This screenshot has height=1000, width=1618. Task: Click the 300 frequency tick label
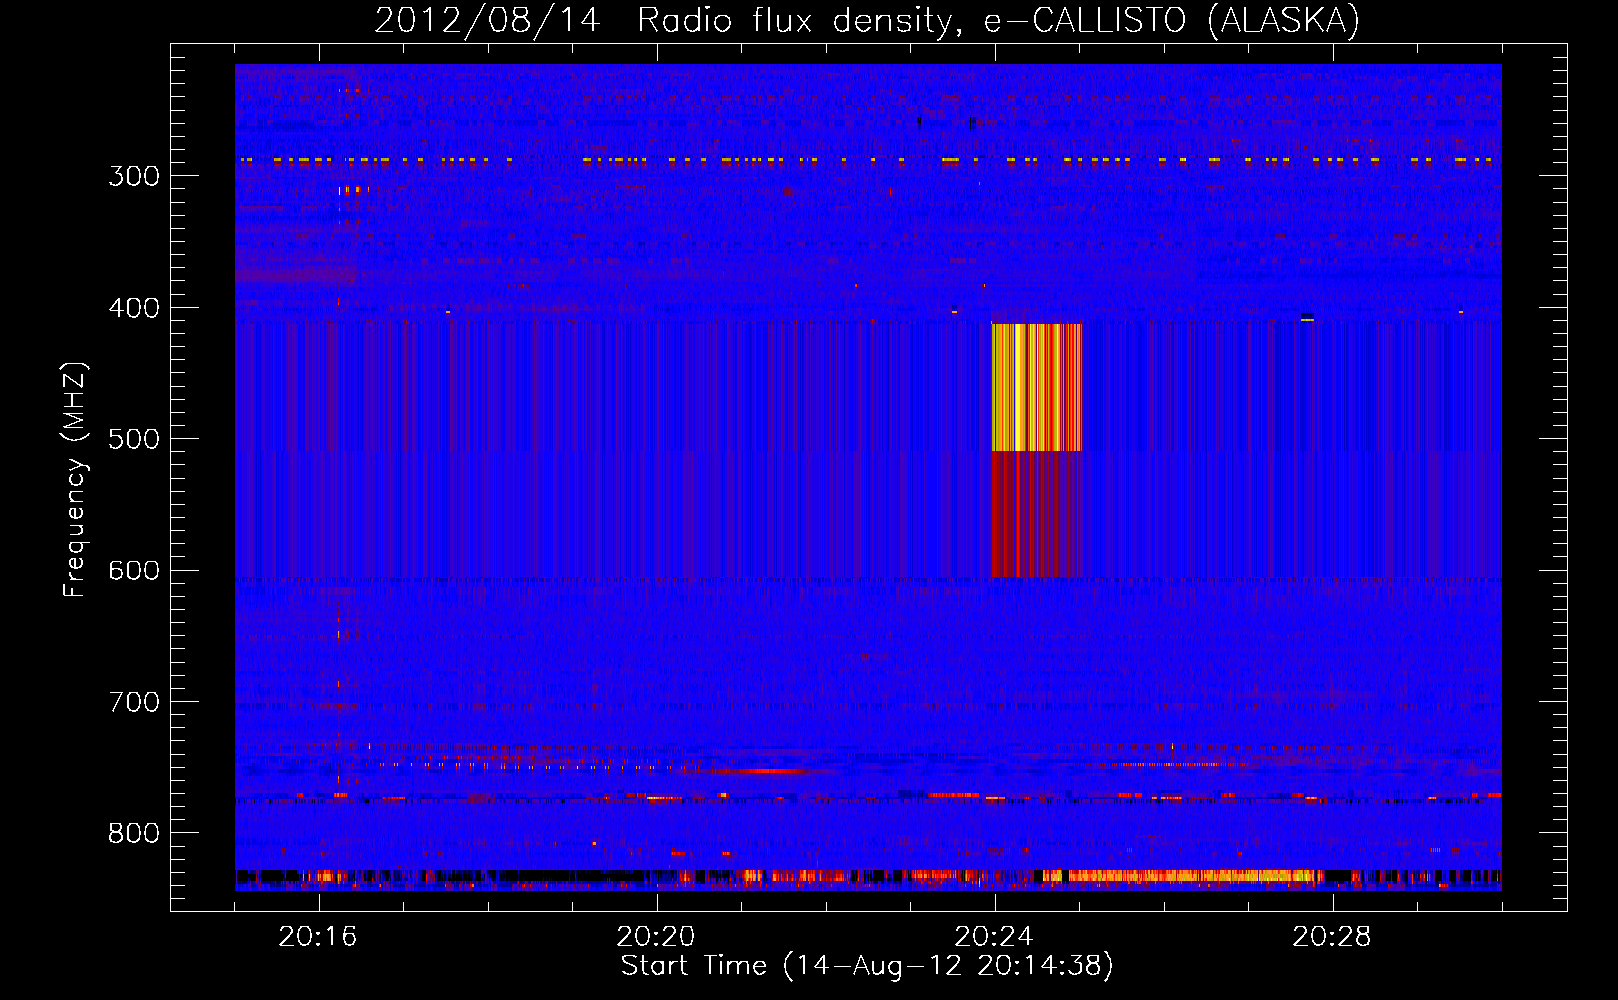[134, 176]
